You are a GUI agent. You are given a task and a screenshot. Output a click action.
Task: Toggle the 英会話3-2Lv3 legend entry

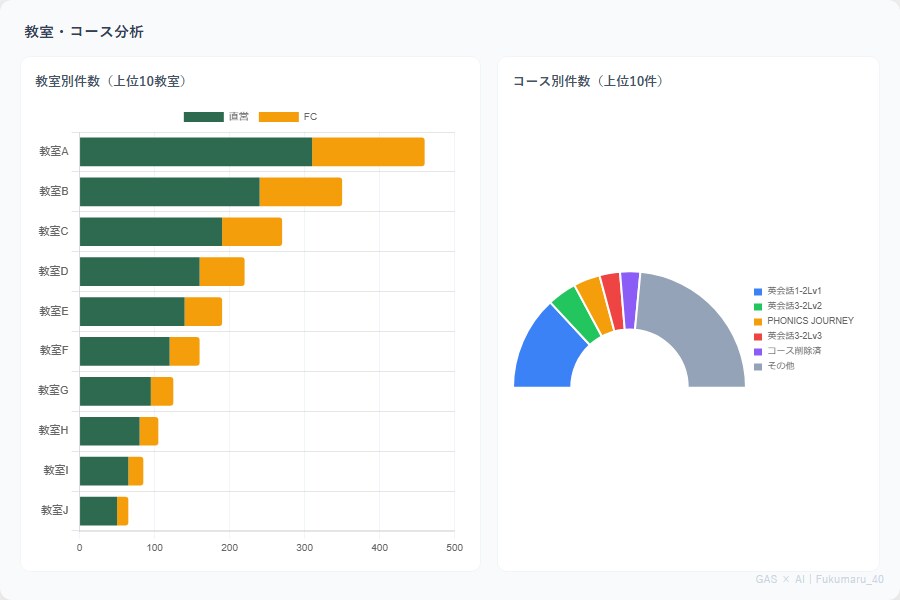tap(788, 336)
